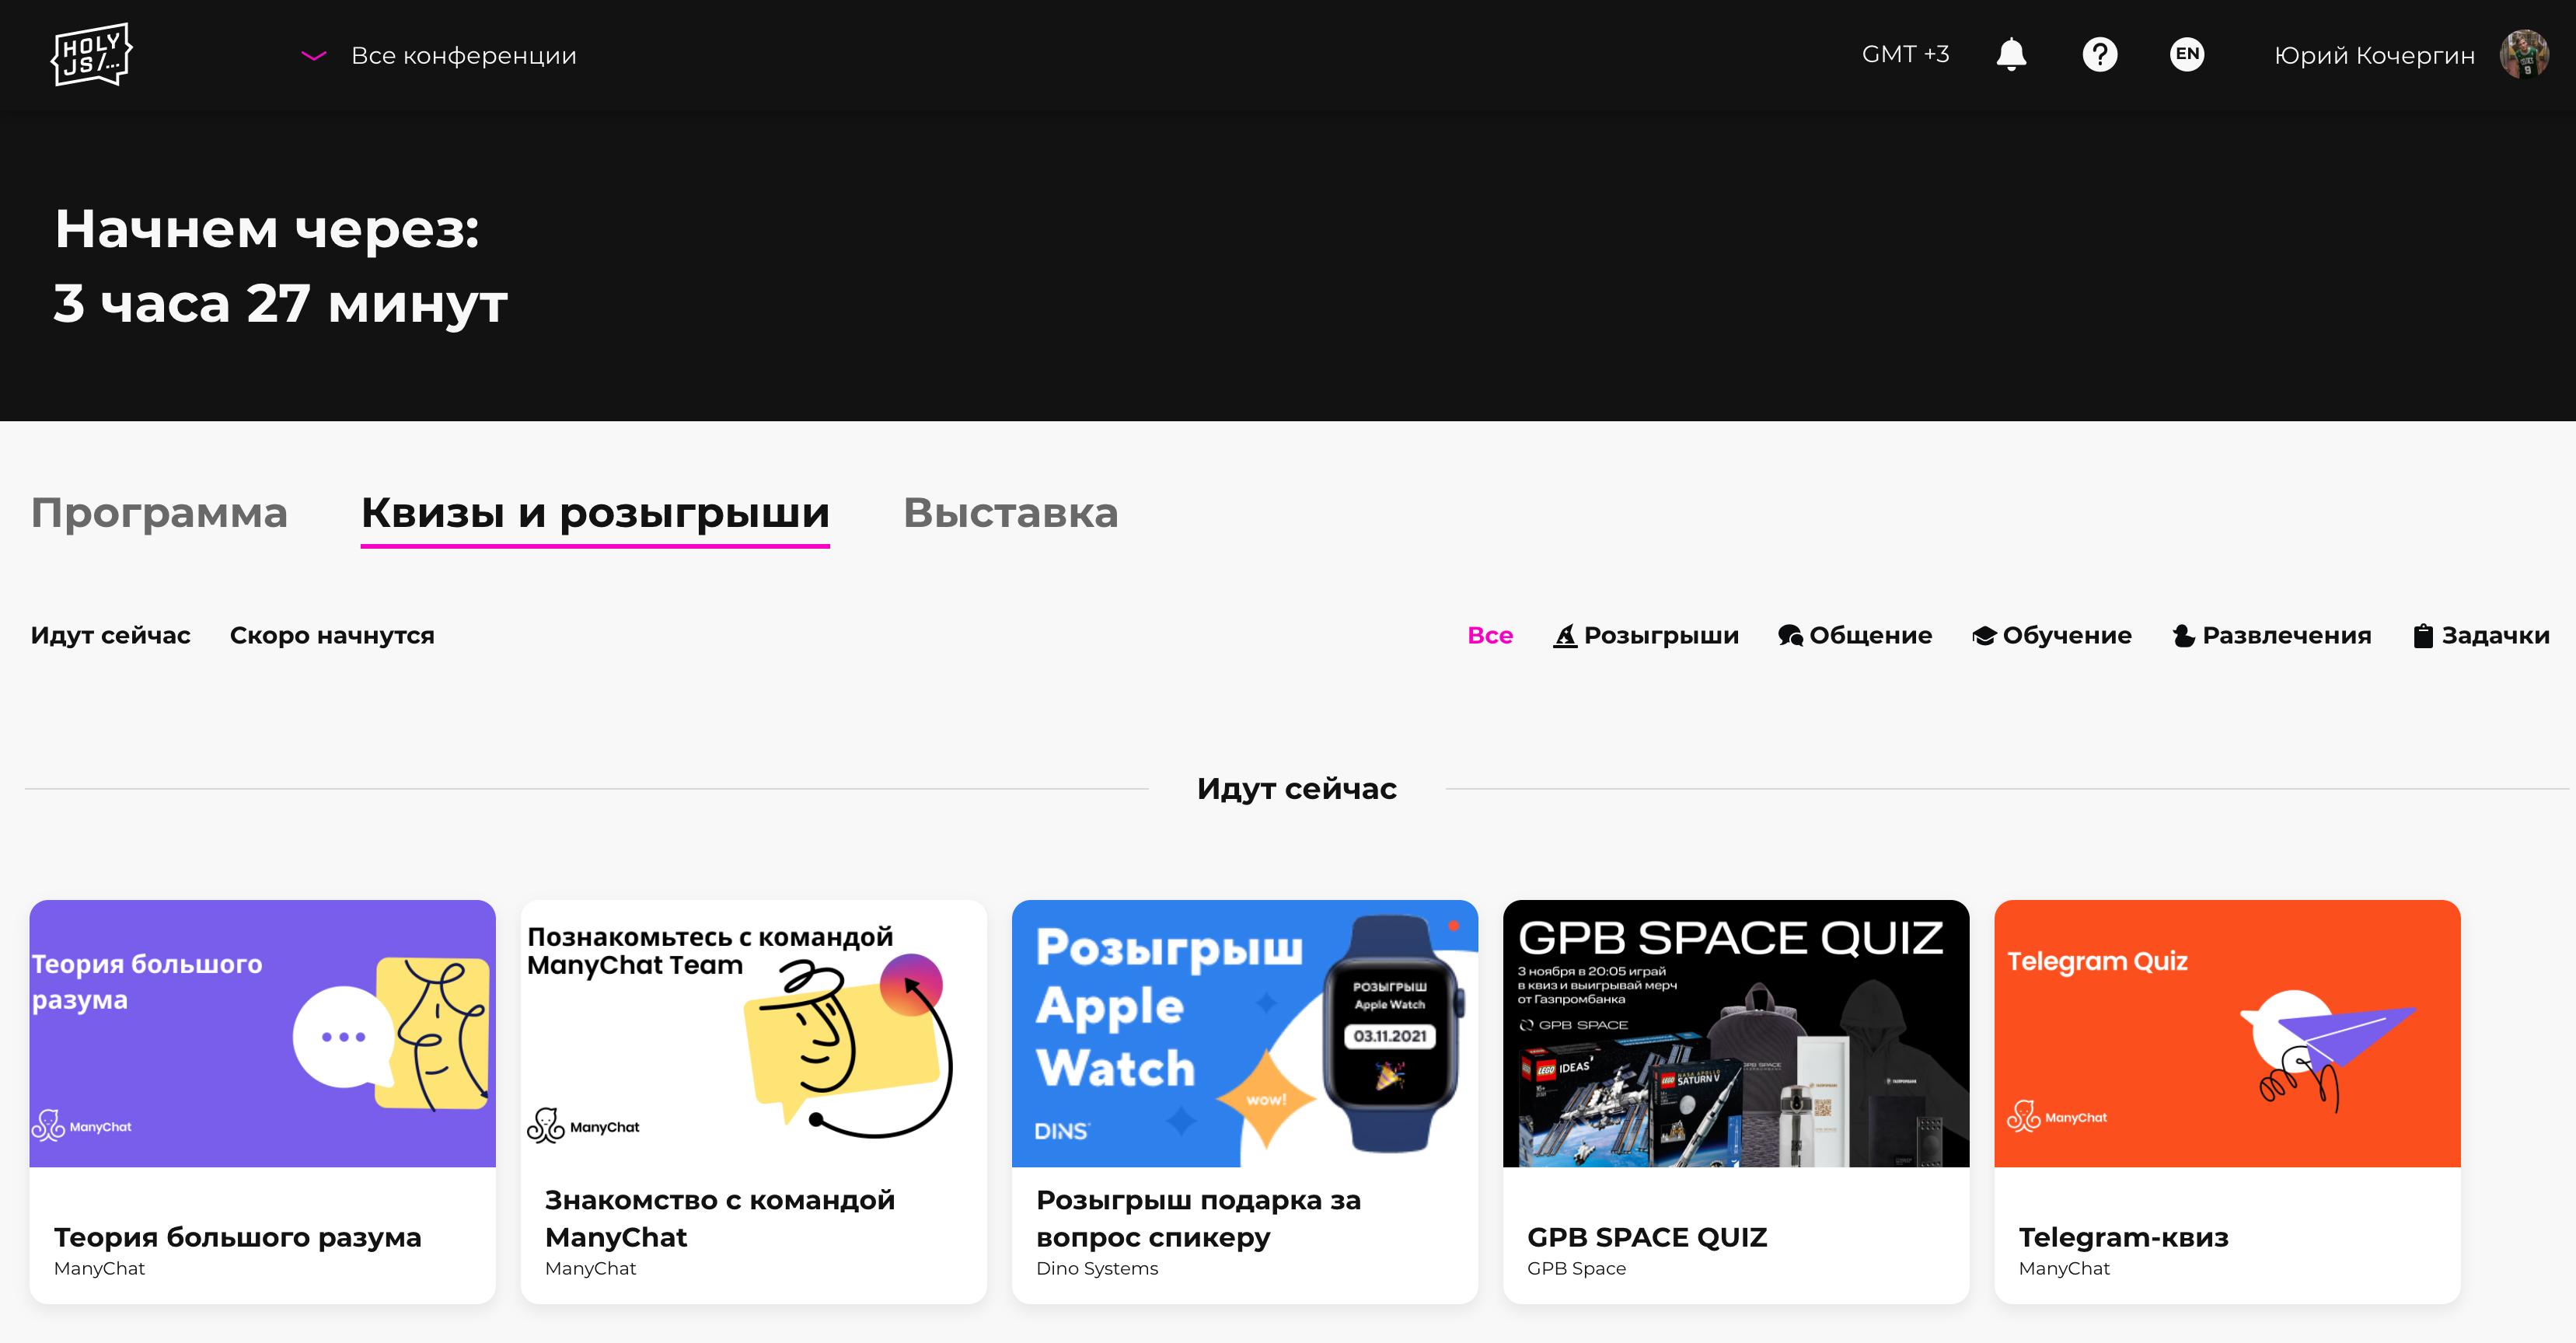Viewport: 2576px width, 1343px height.
Task: Switch to the Выставка tab
Action: pyautogui.click(x=1010, y=513)
